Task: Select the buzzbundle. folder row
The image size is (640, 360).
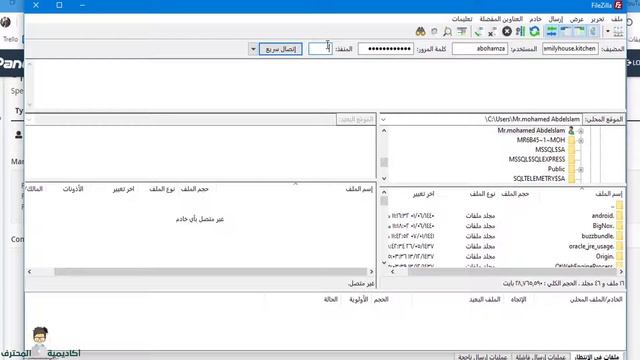Action: (505, 236)
